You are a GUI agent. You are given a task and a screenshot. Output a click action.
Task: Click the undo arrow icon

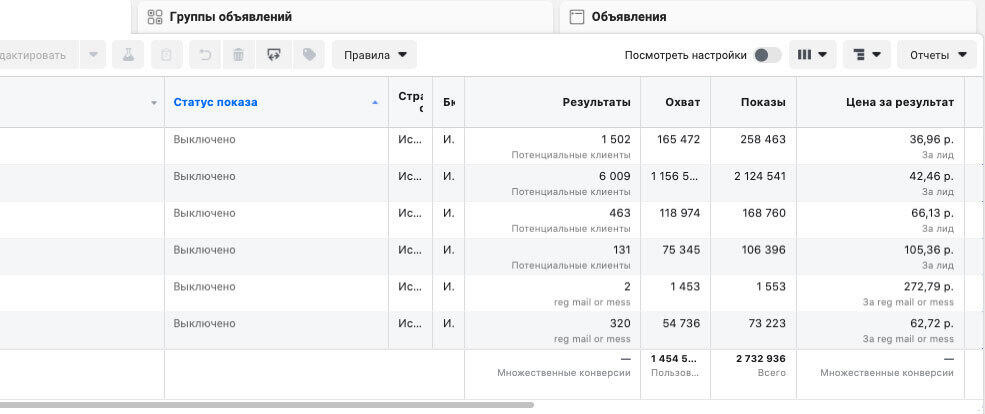tap(205, 55)
